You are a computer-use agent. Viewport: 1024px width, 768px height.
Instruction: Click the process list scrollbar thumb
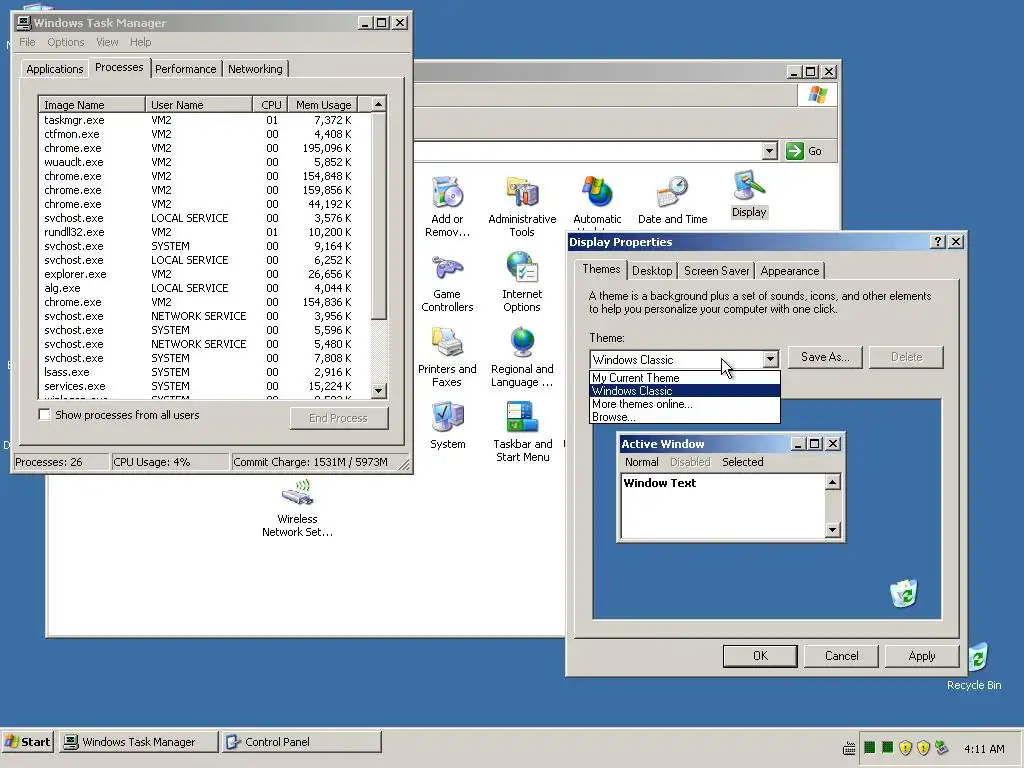[x=379, y=216]
